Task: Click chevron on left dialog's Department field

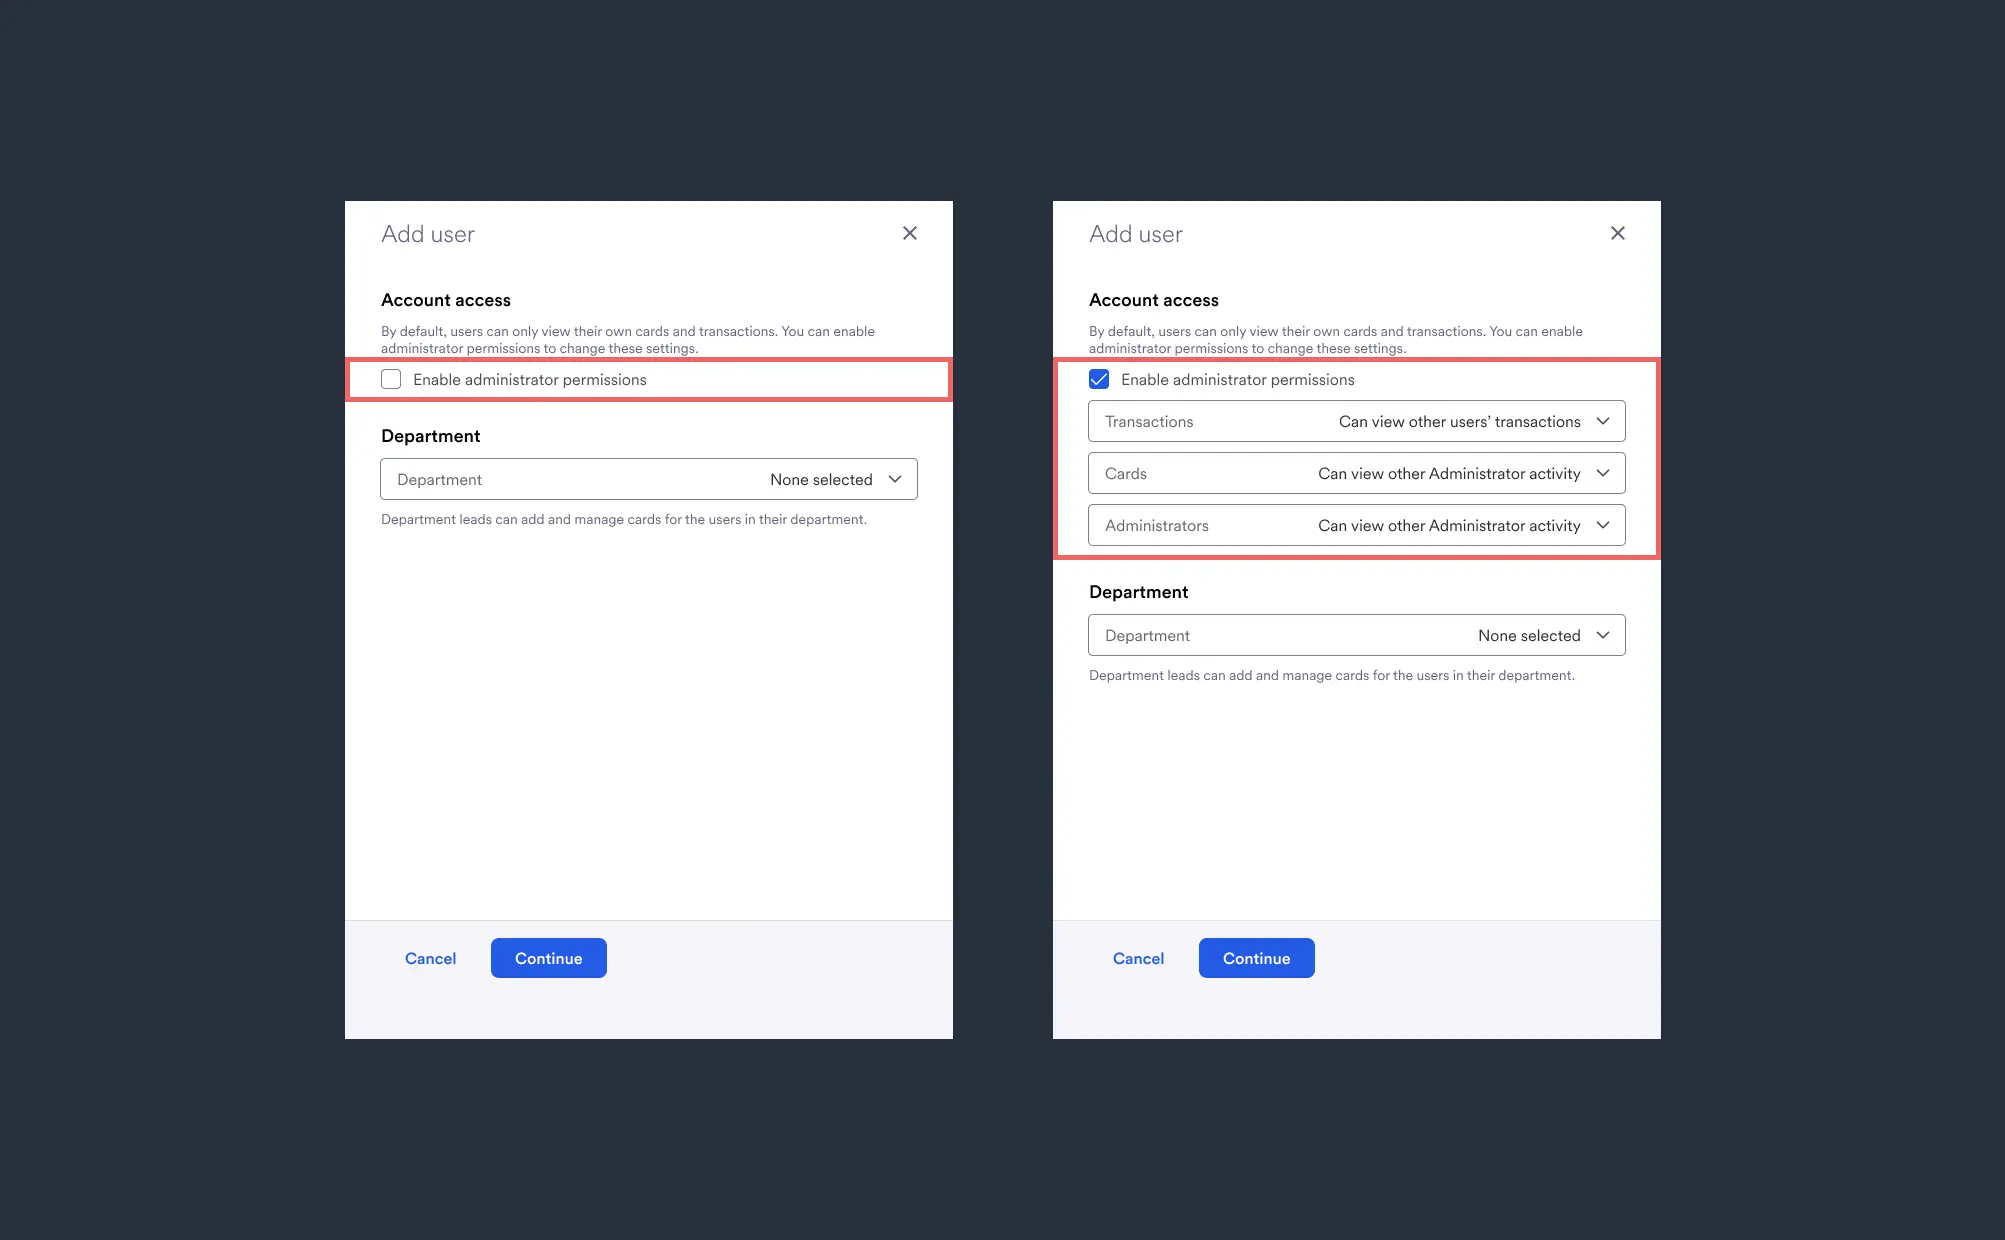Action: coord(894,479)
